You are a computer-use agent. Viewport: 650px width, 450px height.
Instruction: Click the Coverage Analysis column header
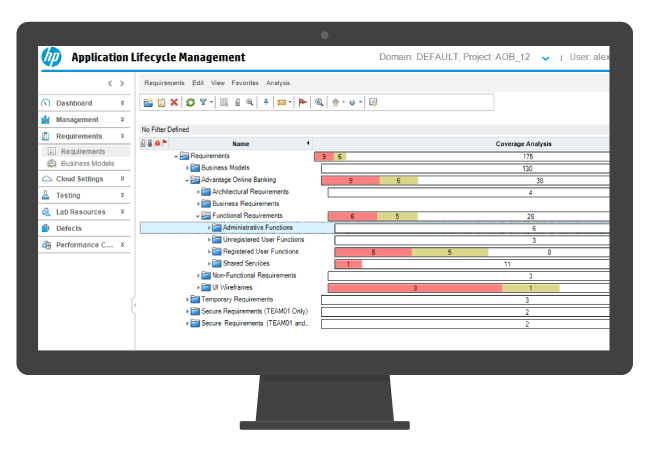(523, 143)
